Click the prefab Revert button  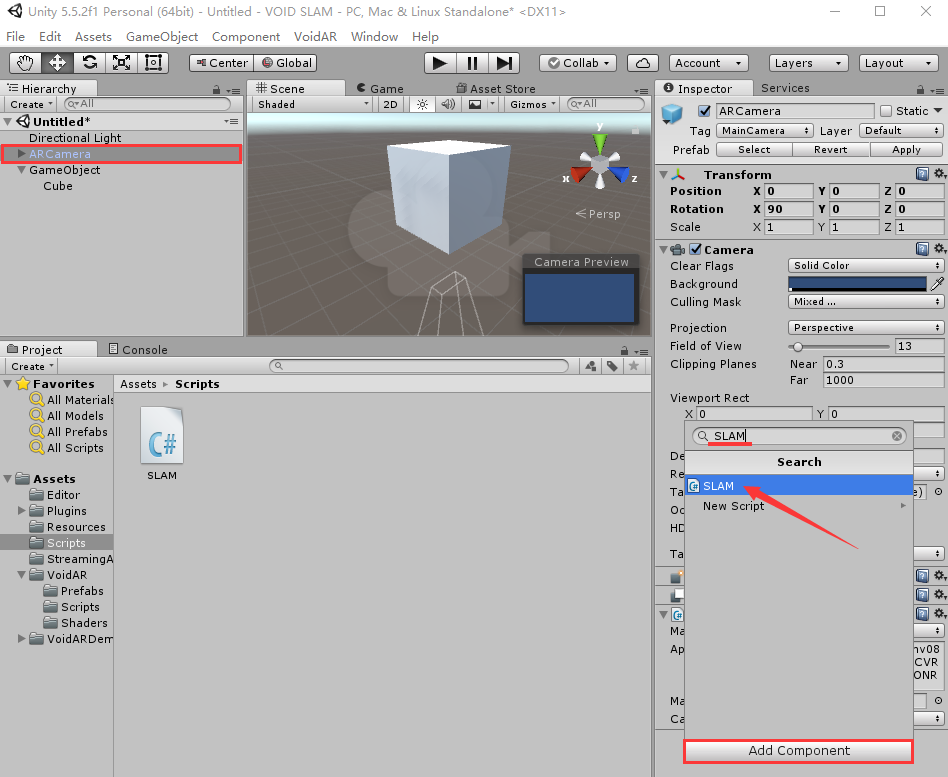click(831, 150)
